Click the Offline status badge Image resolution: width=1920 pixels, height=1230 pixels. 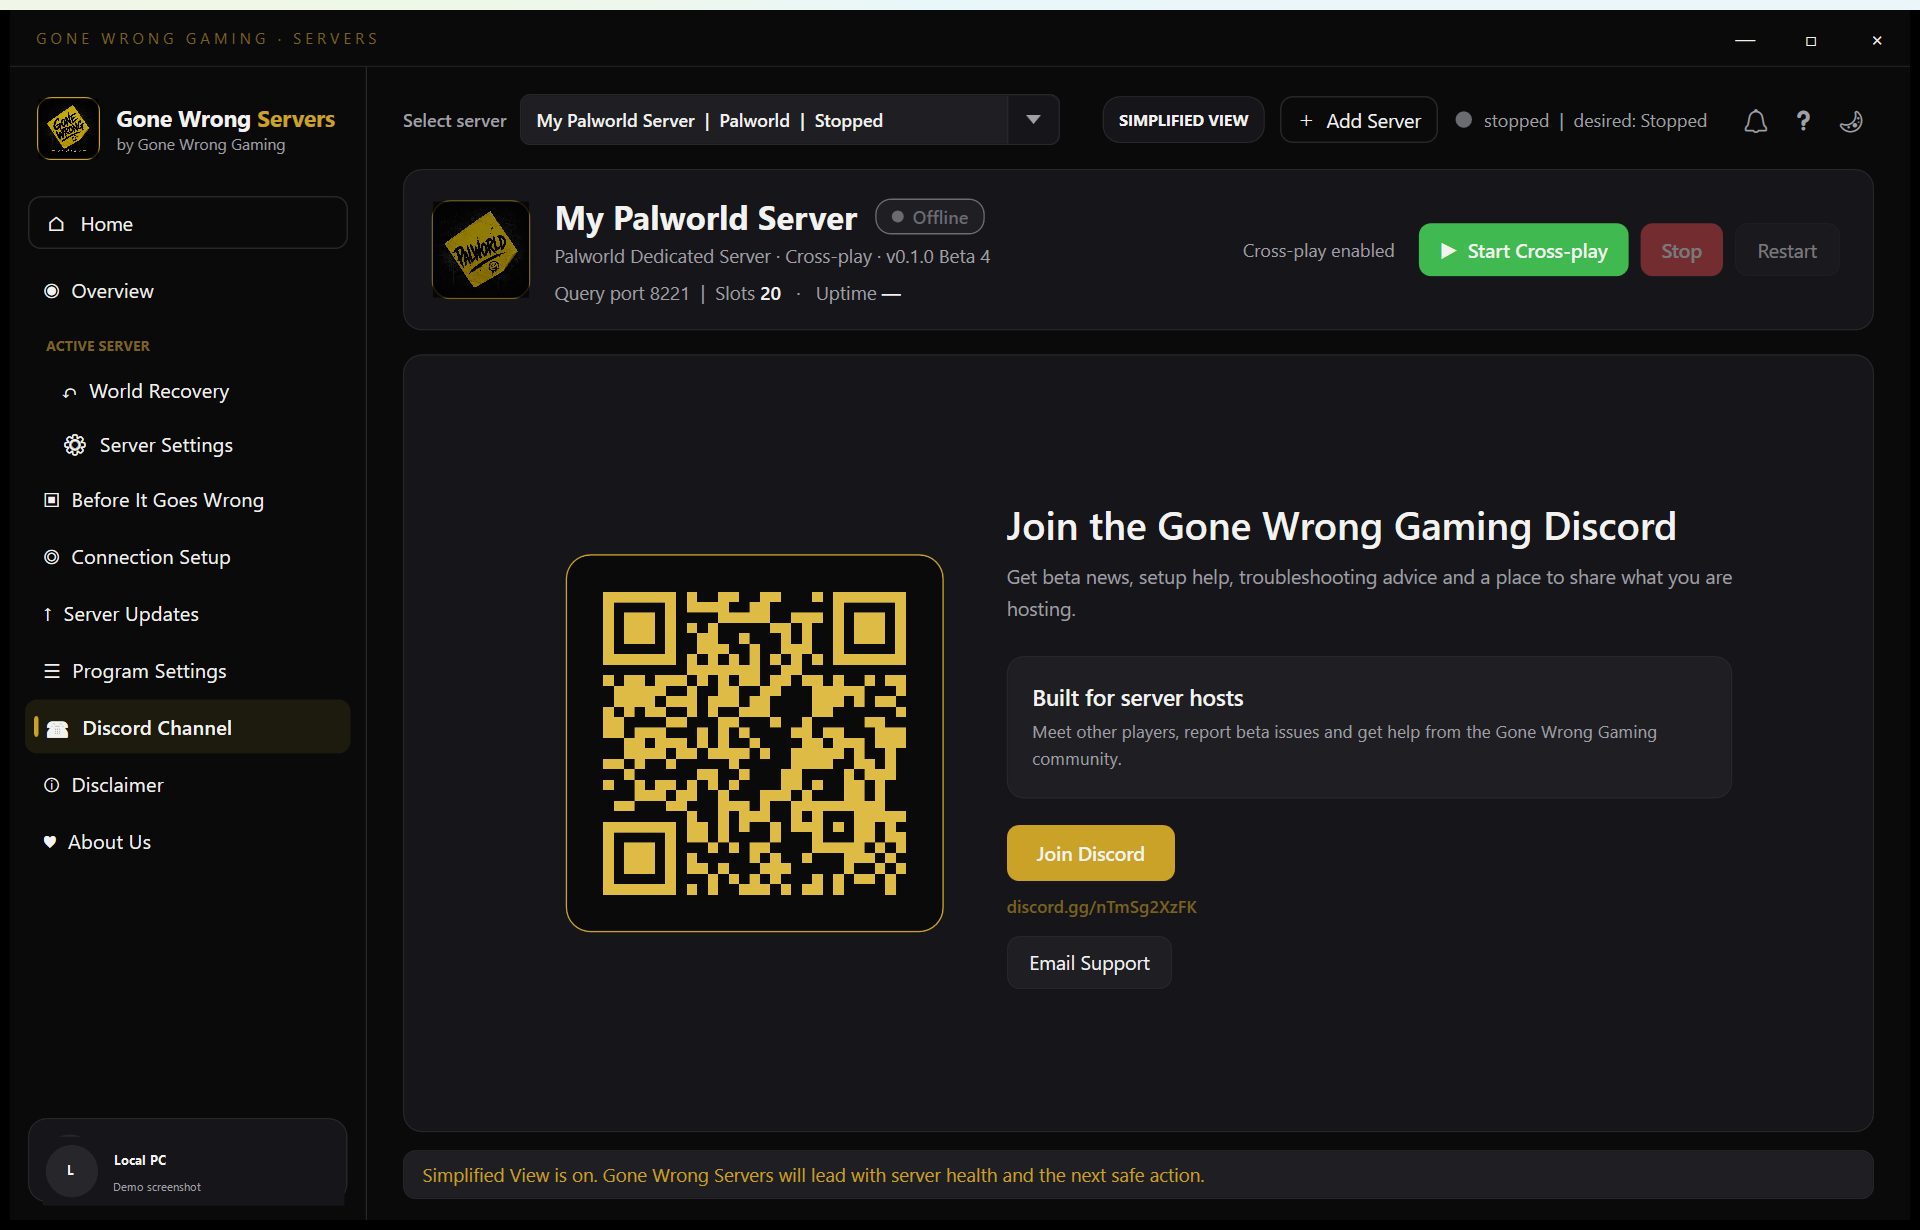pos(929,217)
